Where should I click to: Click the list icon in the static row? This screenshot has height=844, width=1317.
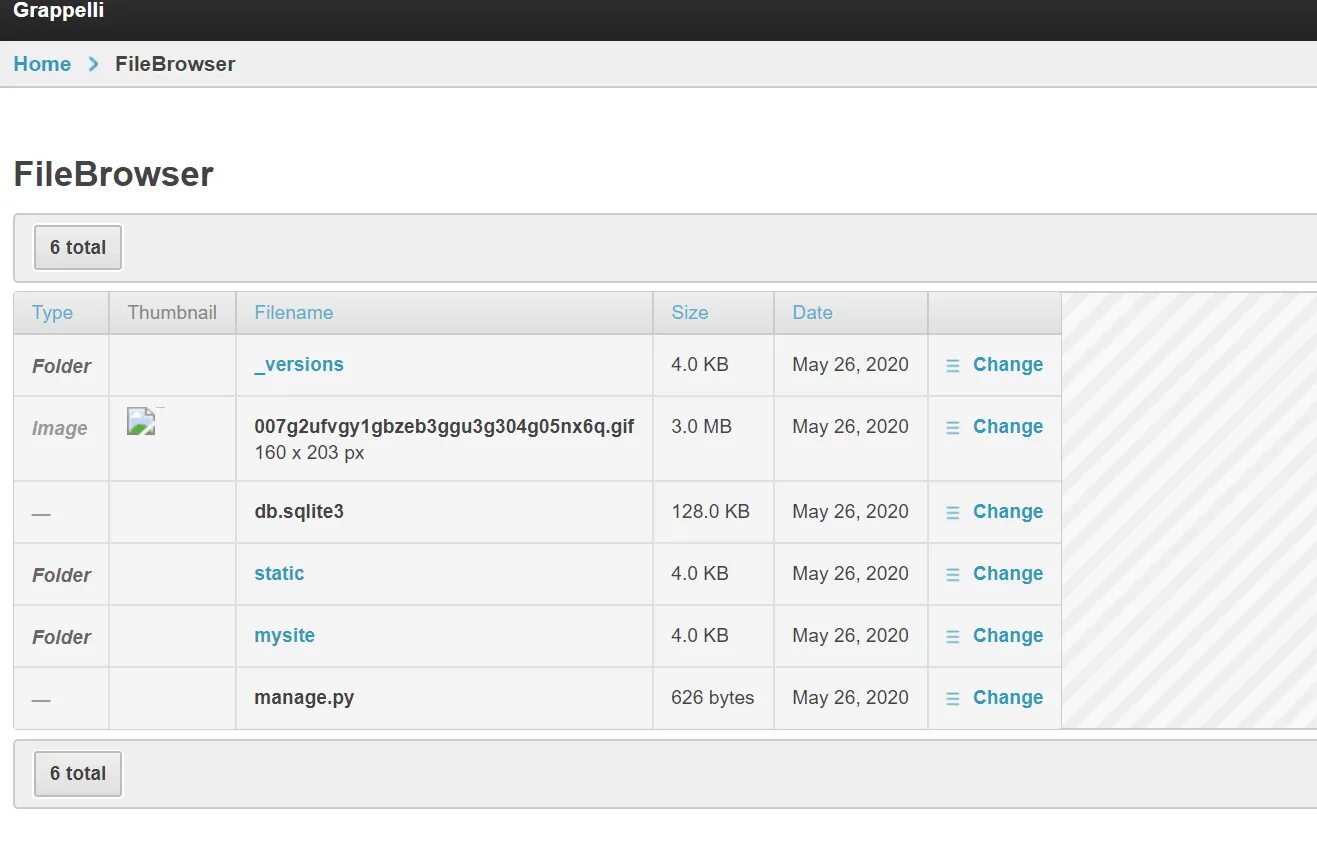tap(953, 575)
